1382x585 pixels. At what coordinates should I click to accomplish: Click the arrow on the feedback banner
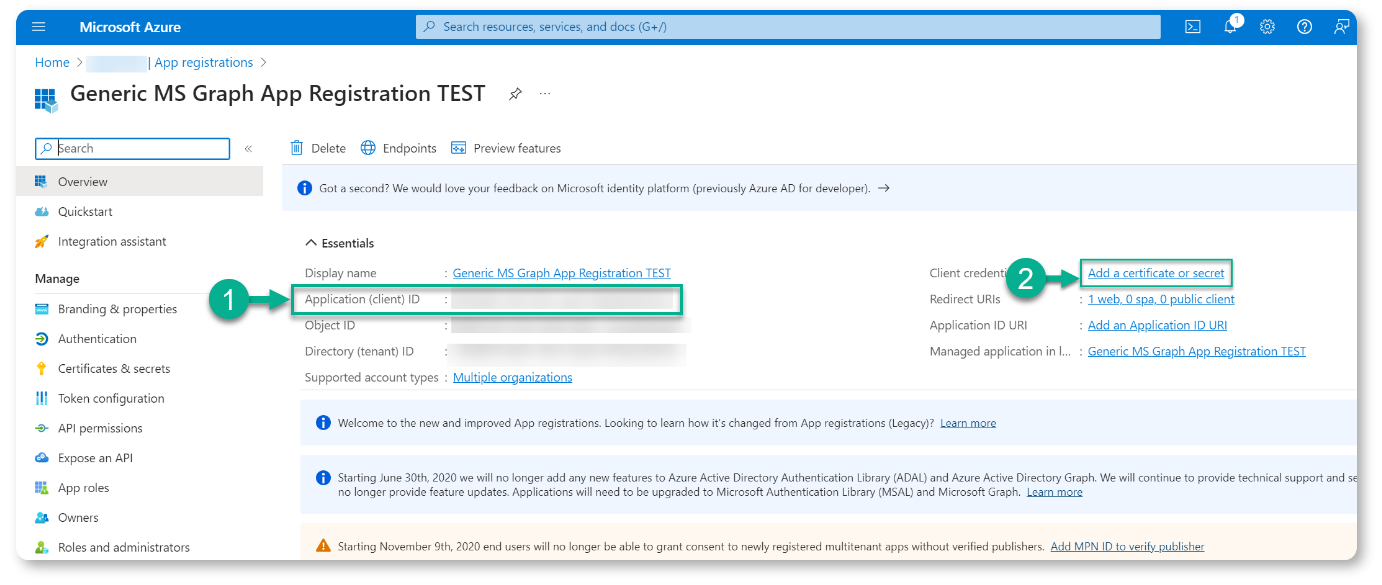[x=883, y=188]
